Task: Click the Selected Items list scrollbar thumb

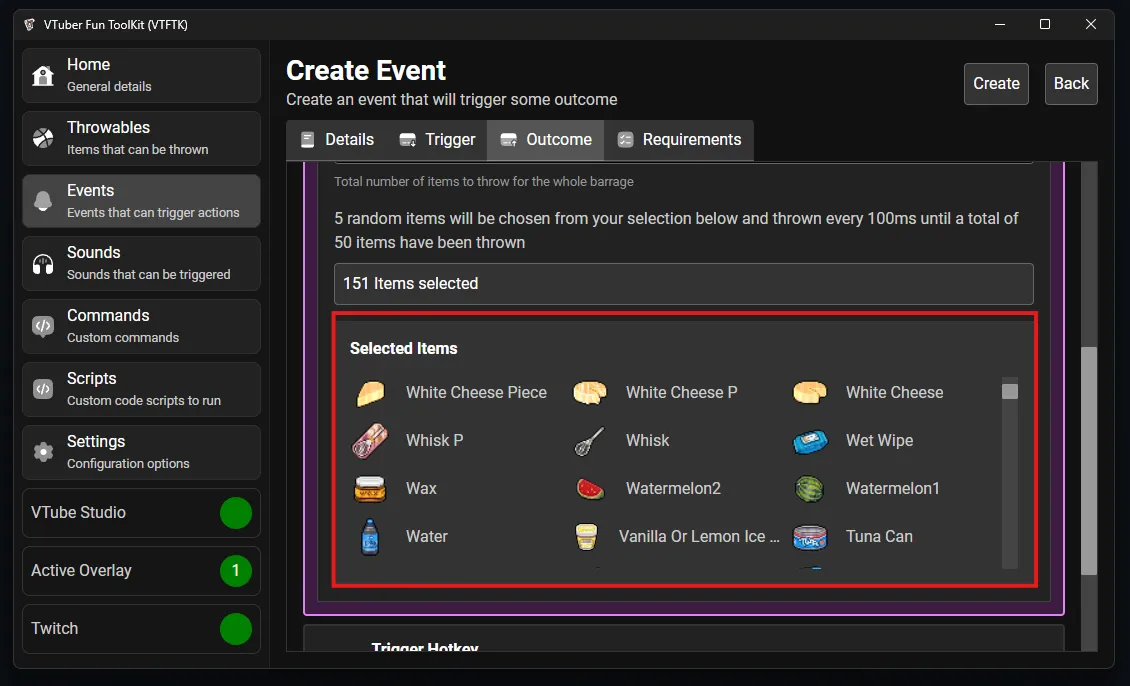Action: [x=1010, y=391]
